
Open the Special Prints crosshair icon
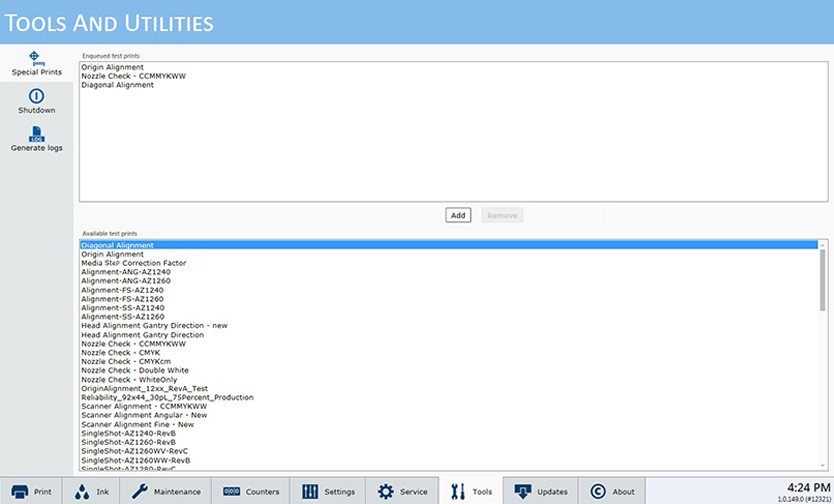[x=36, y=58]
